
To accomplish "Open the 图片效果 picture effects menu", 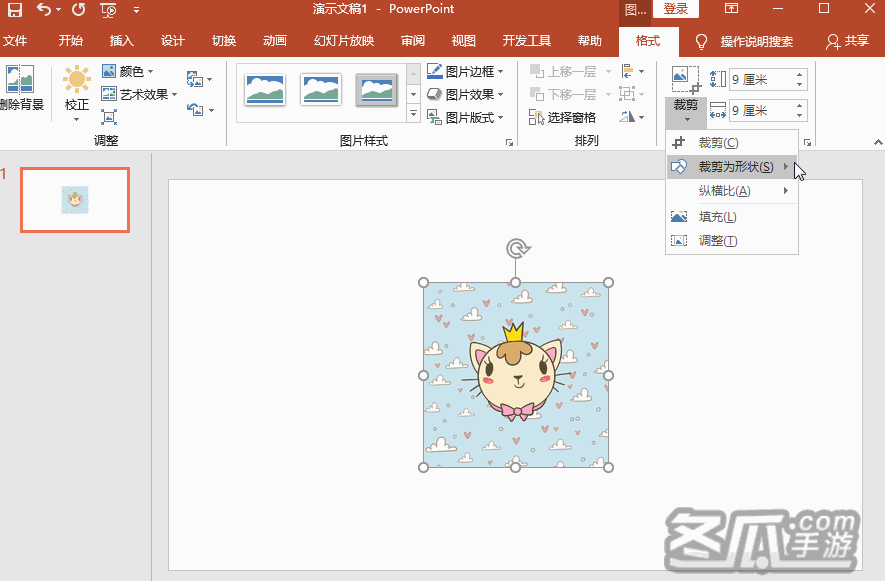I will point(465,94).
